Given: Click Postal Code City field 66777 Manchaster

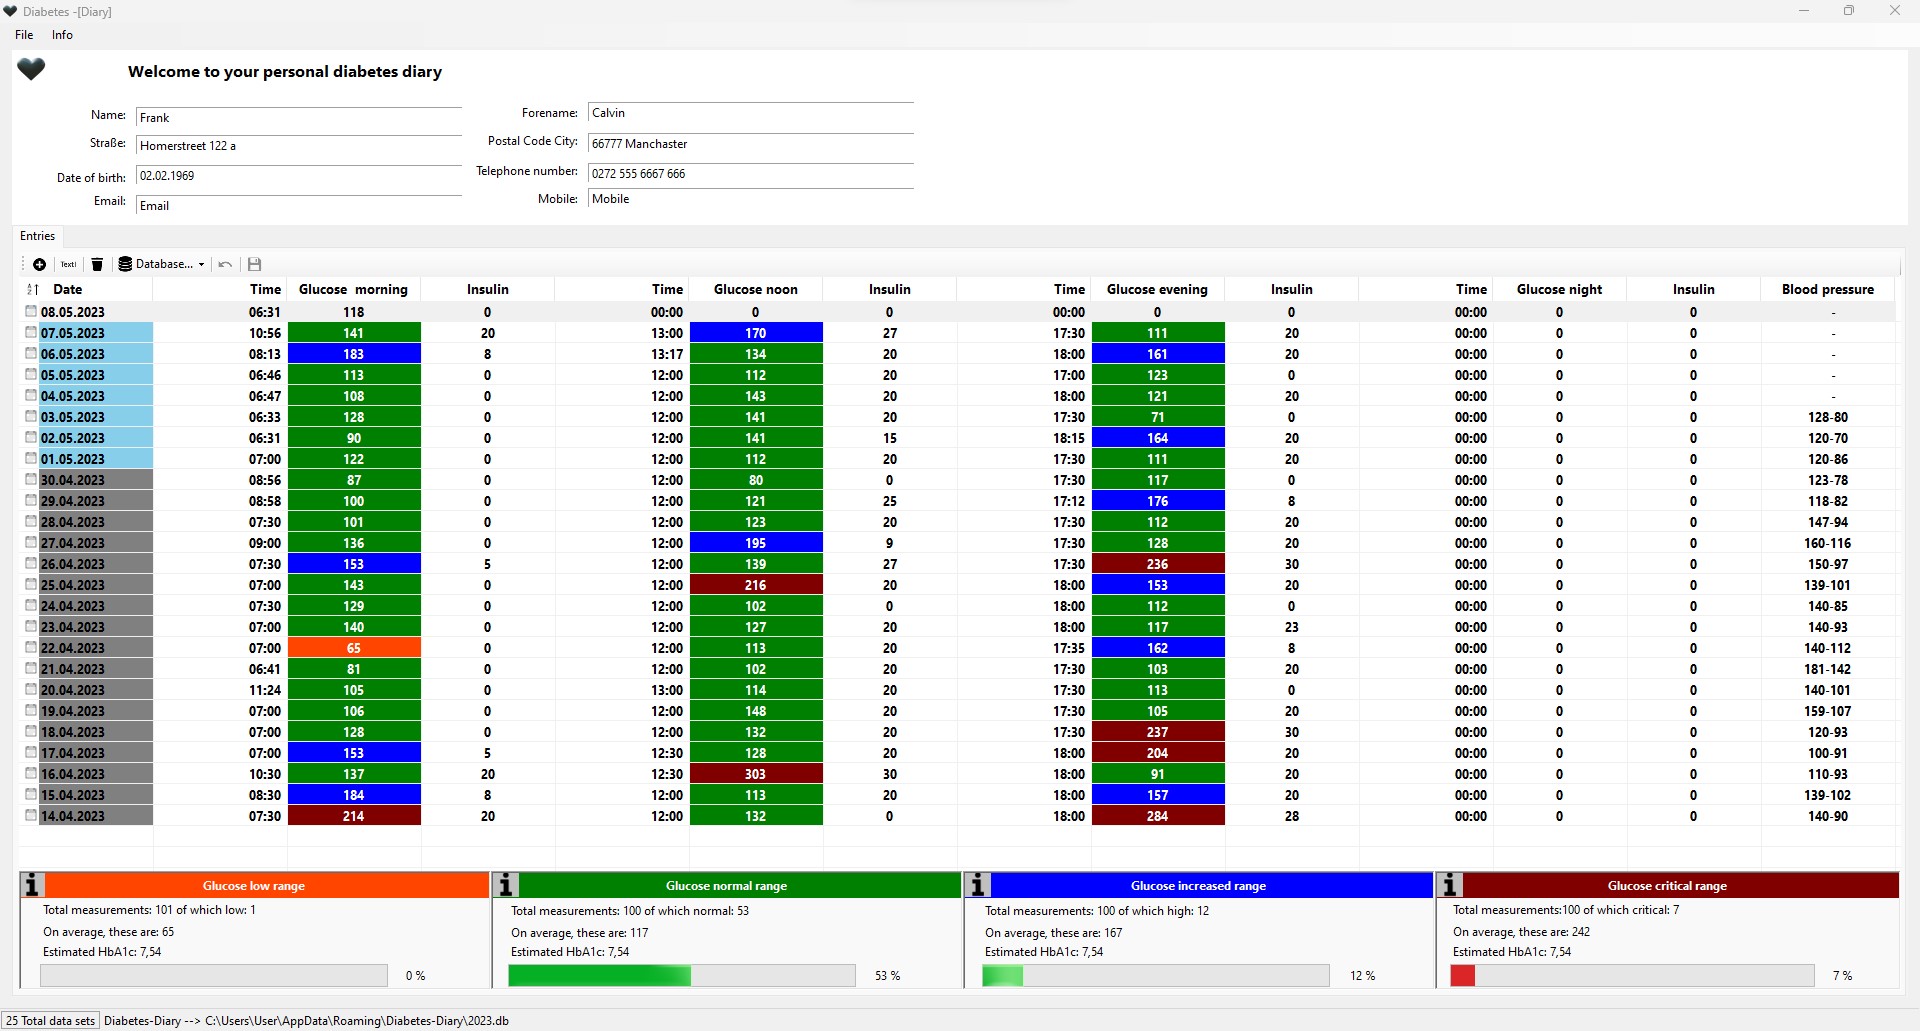Looking at the screenshot, I should 751,144.
